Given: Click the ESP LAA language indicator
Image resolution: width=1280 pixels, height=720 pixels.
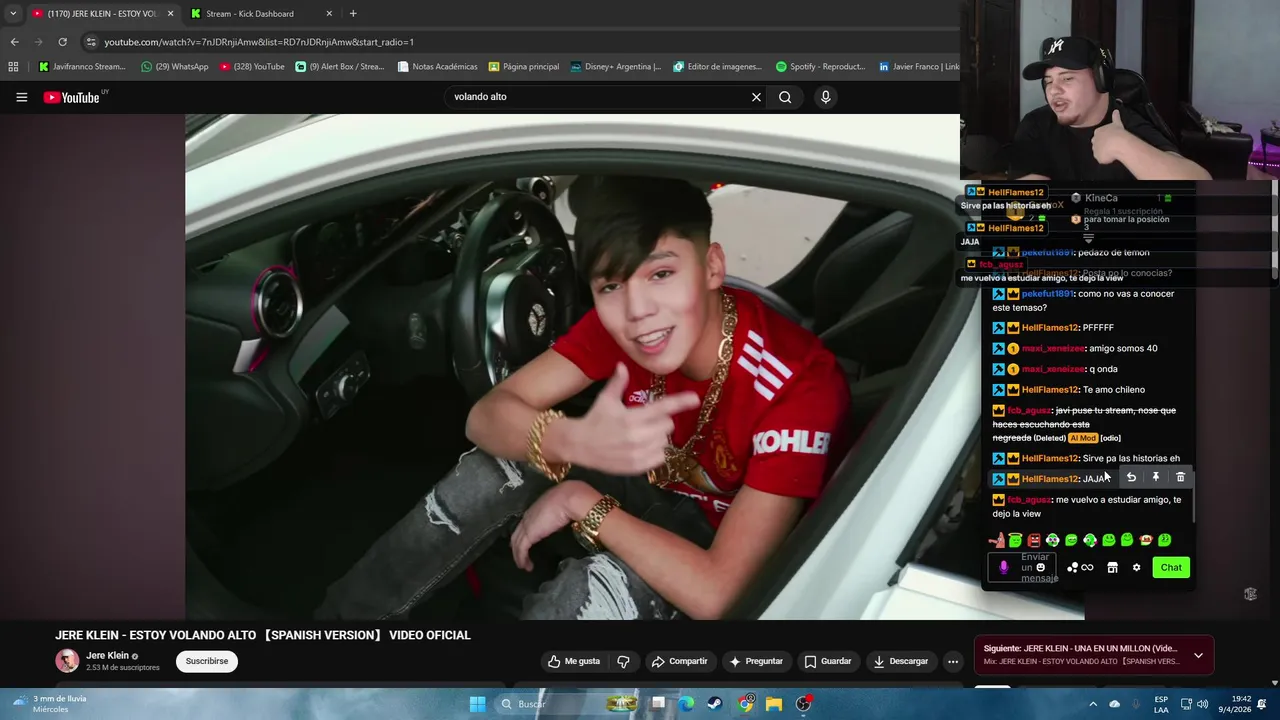Looking at the screenshot, I should click(x=1161, y=704).
